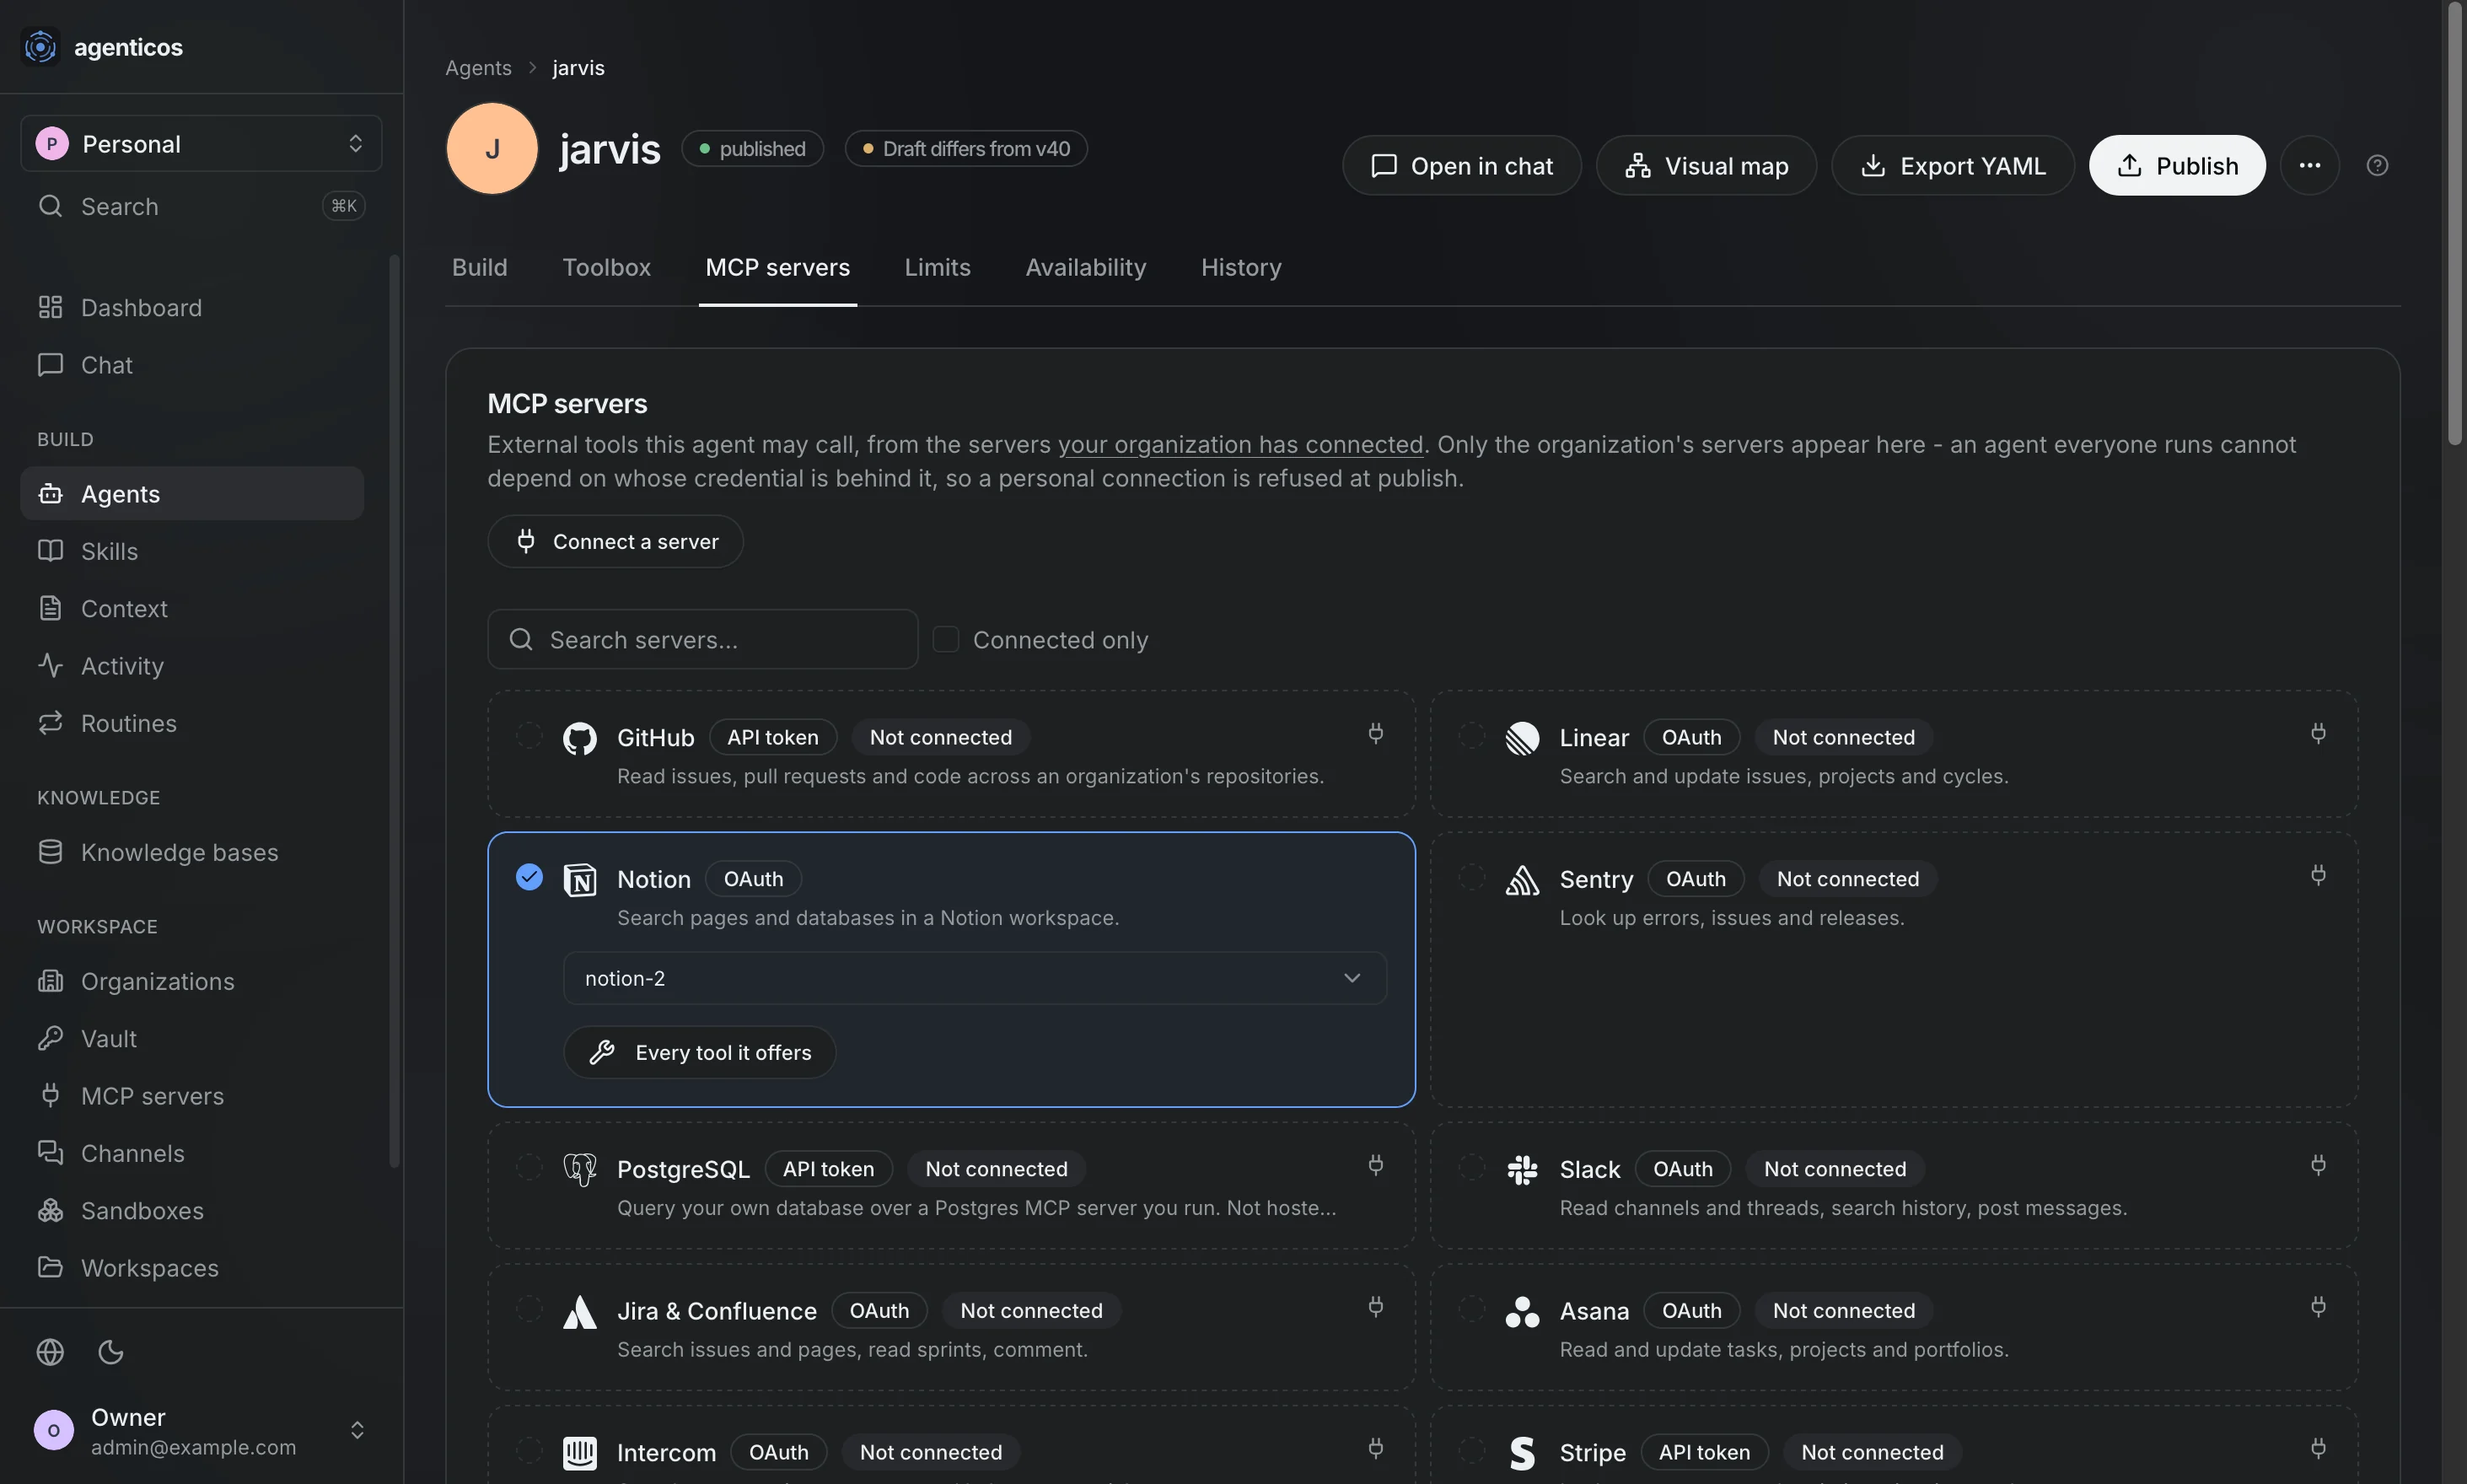Publish the jarvis agent
Screen dimensions: 2467x1484
tap(2177, 165)
